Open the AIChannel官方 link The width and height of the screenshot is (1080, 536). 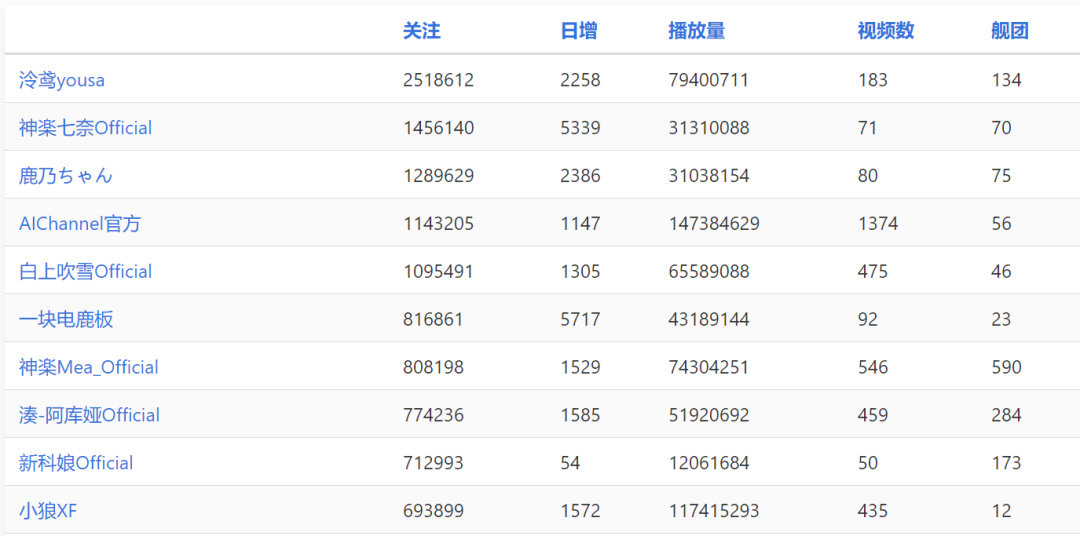point(80,224)
